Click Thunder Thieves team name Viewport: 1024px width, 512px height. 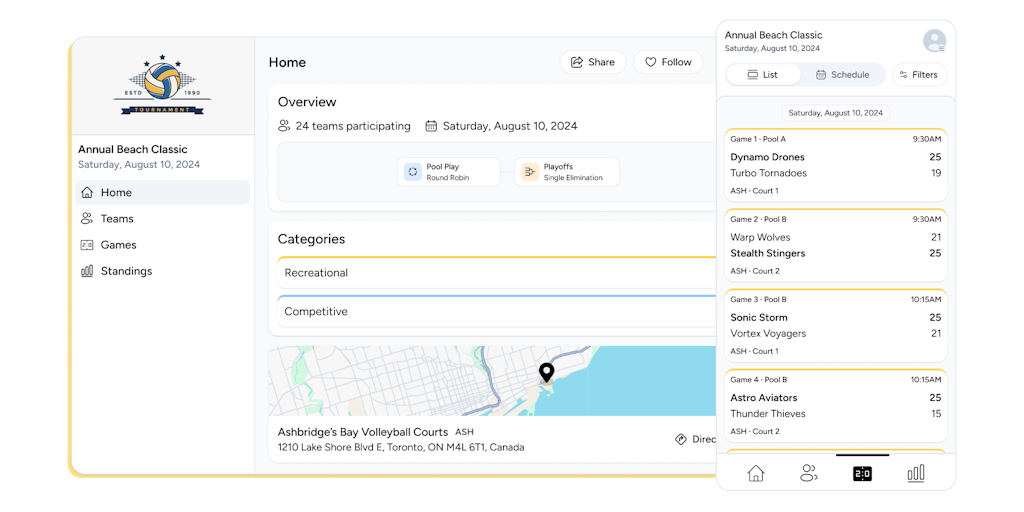[768, 413]
